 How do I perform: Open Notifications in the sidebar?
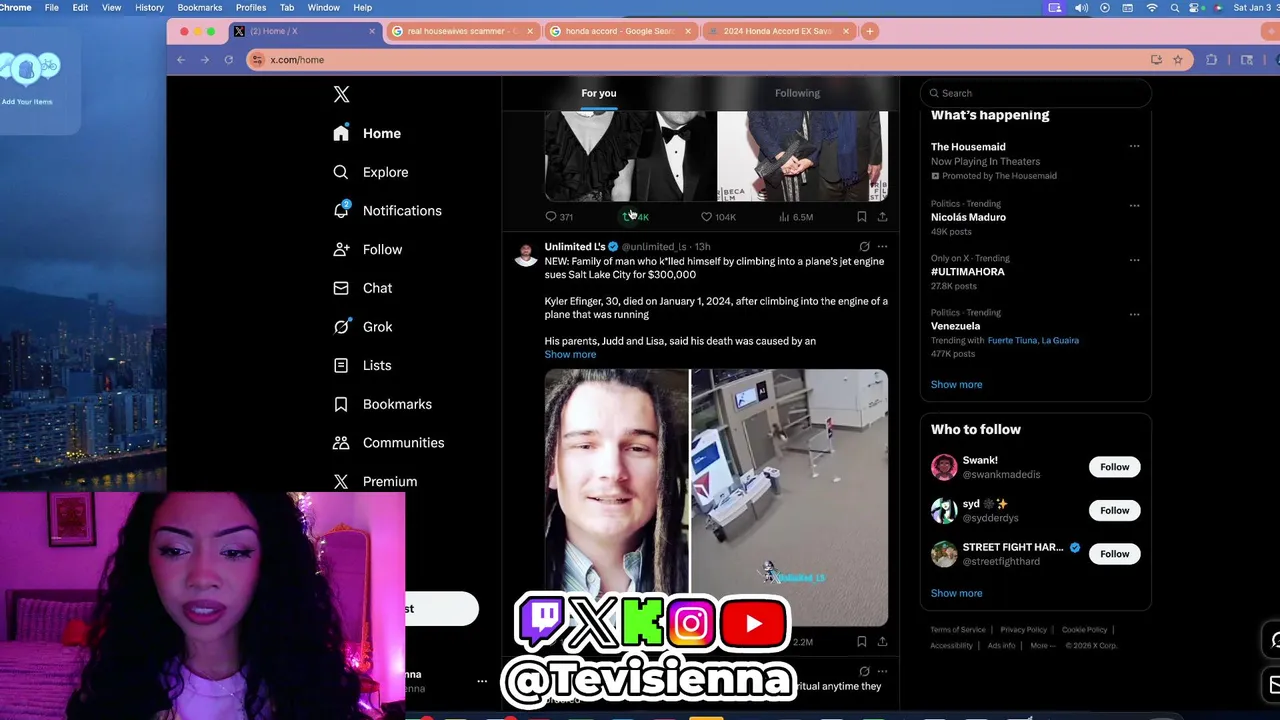pyautogui.click(x=387, y=211)
